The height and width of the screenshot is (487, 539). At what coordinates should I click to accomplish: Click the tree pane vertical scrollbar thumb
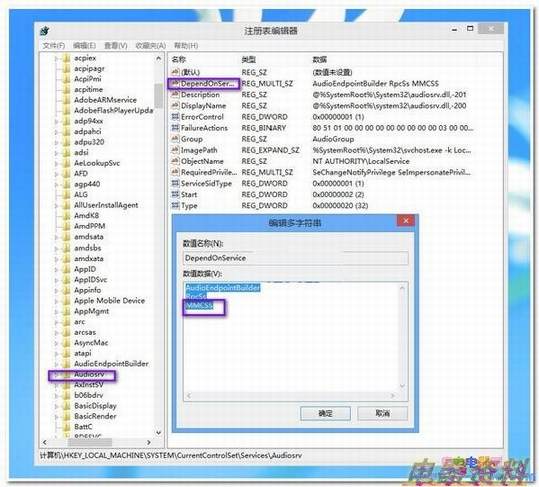[158, 95]
